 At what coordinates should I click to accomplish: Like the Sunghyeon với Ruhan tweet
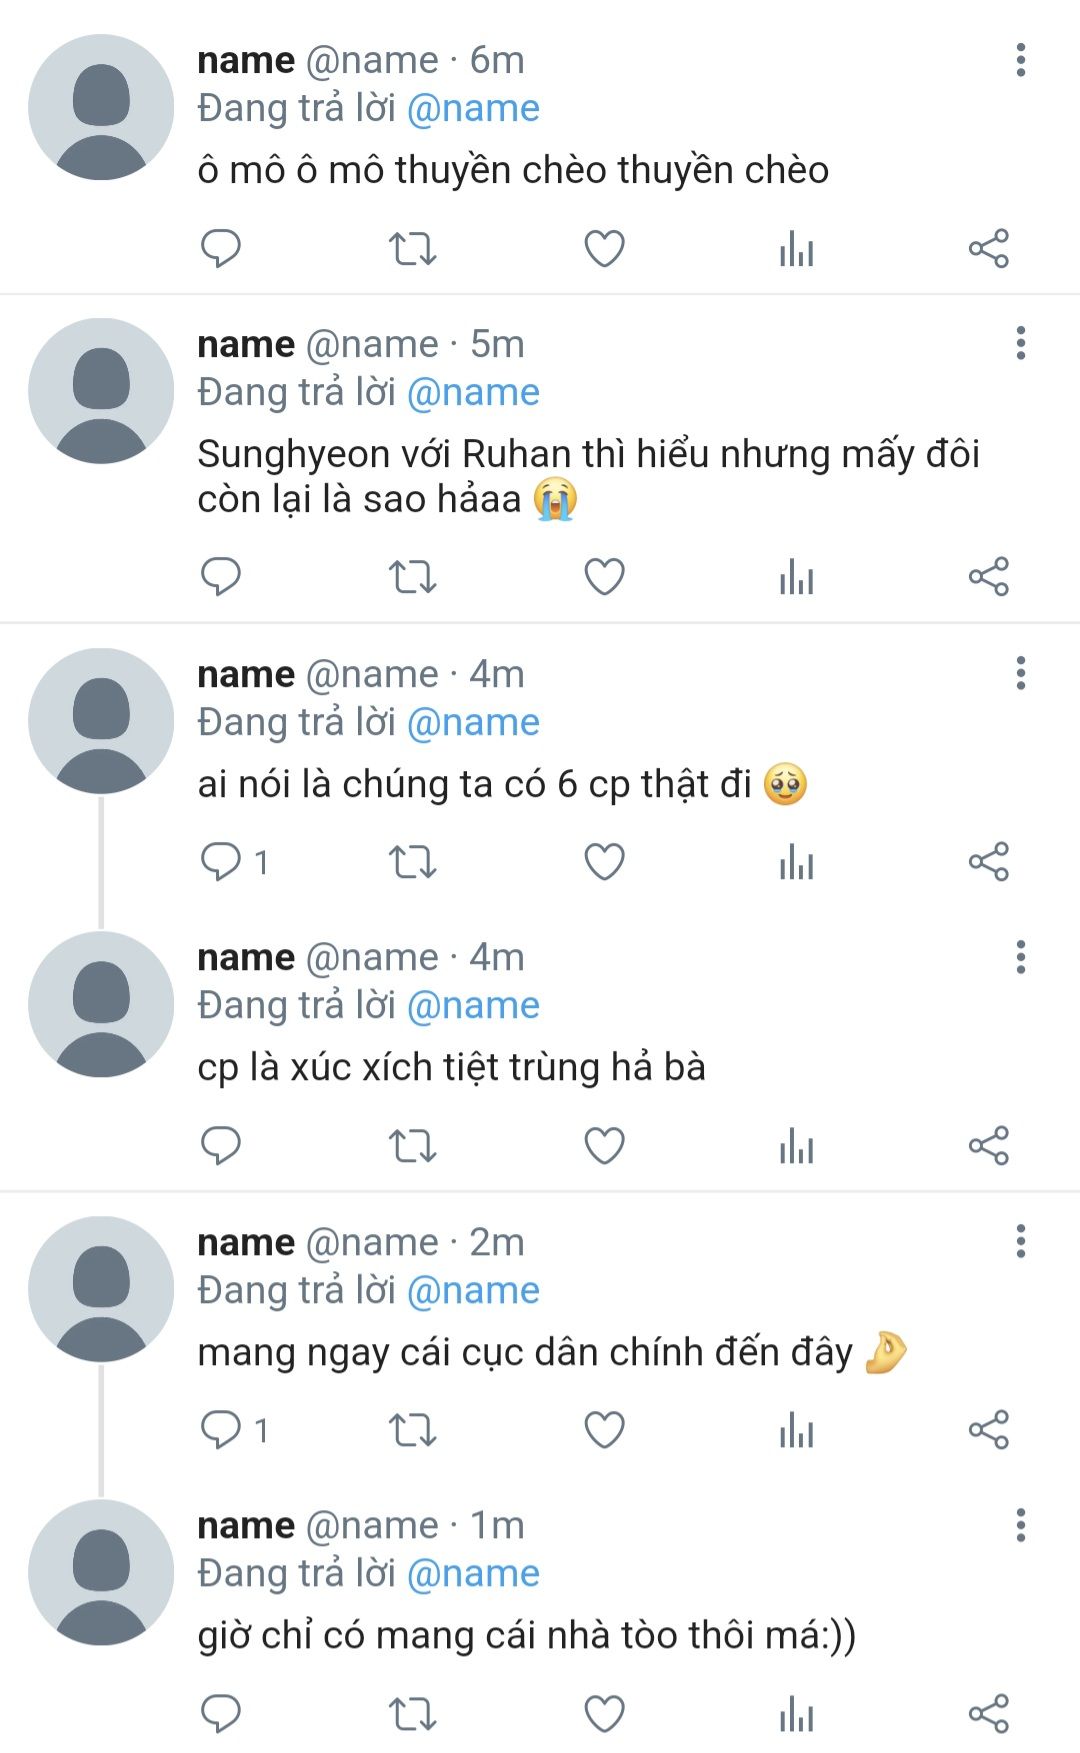pyautogui.click(x=604, y=577)
